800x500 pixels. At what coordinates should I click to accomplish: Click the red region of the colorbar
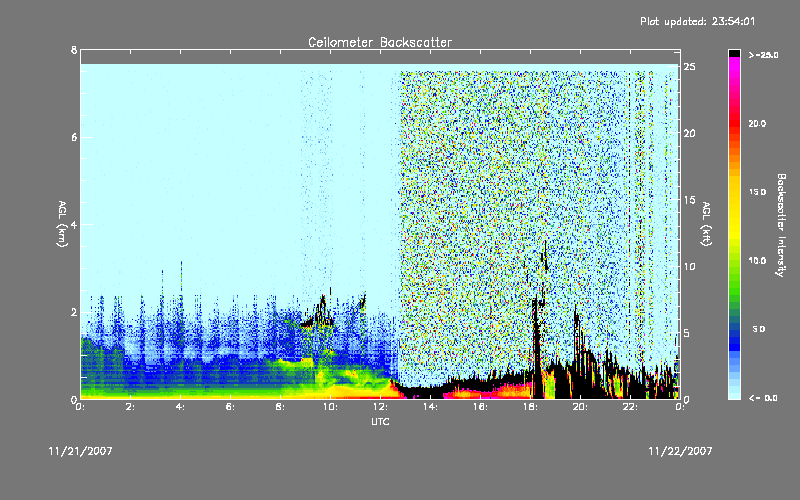[x=734, y=122]
